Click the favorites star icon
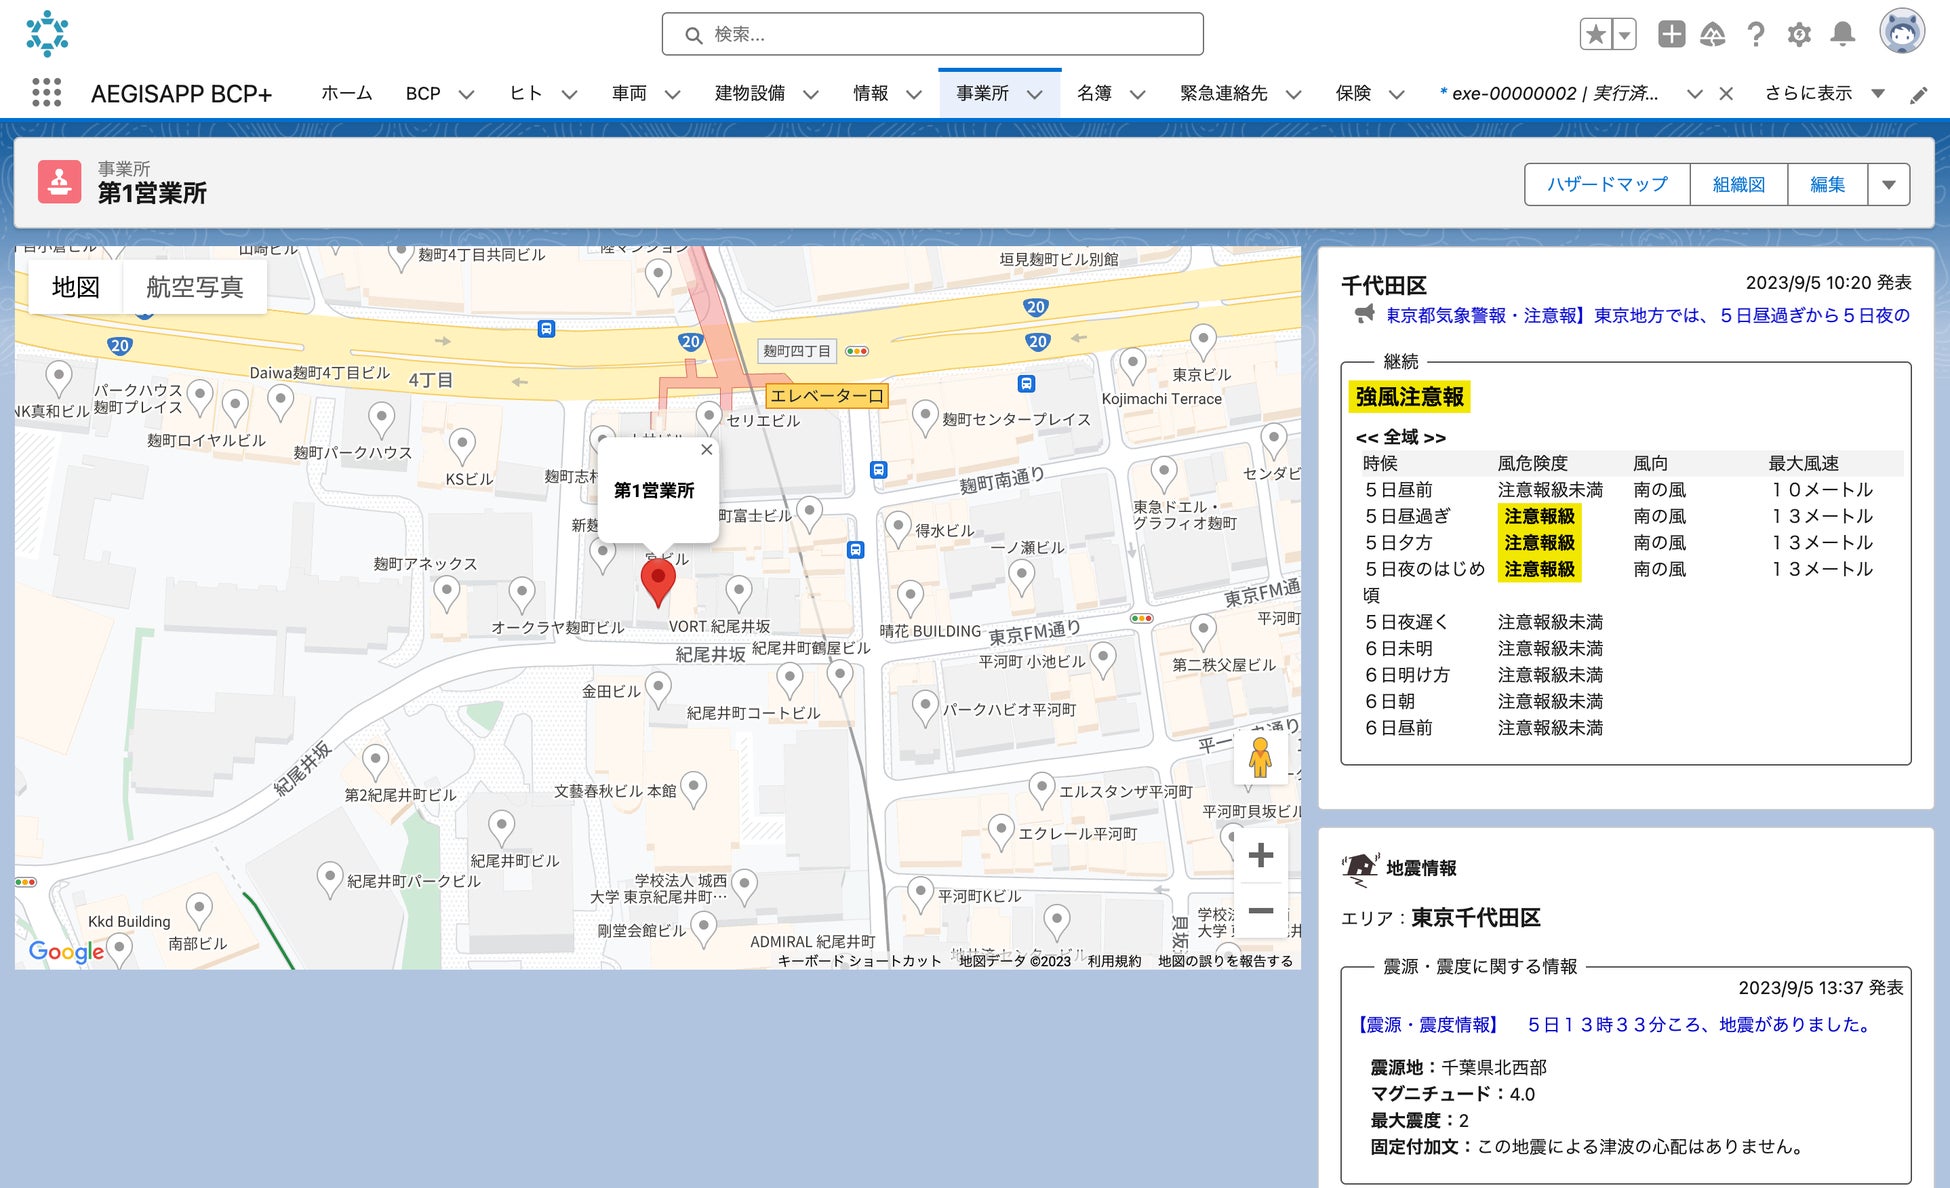Viewport: 1950px width, 1188px height. click(x=1596, y=35)
